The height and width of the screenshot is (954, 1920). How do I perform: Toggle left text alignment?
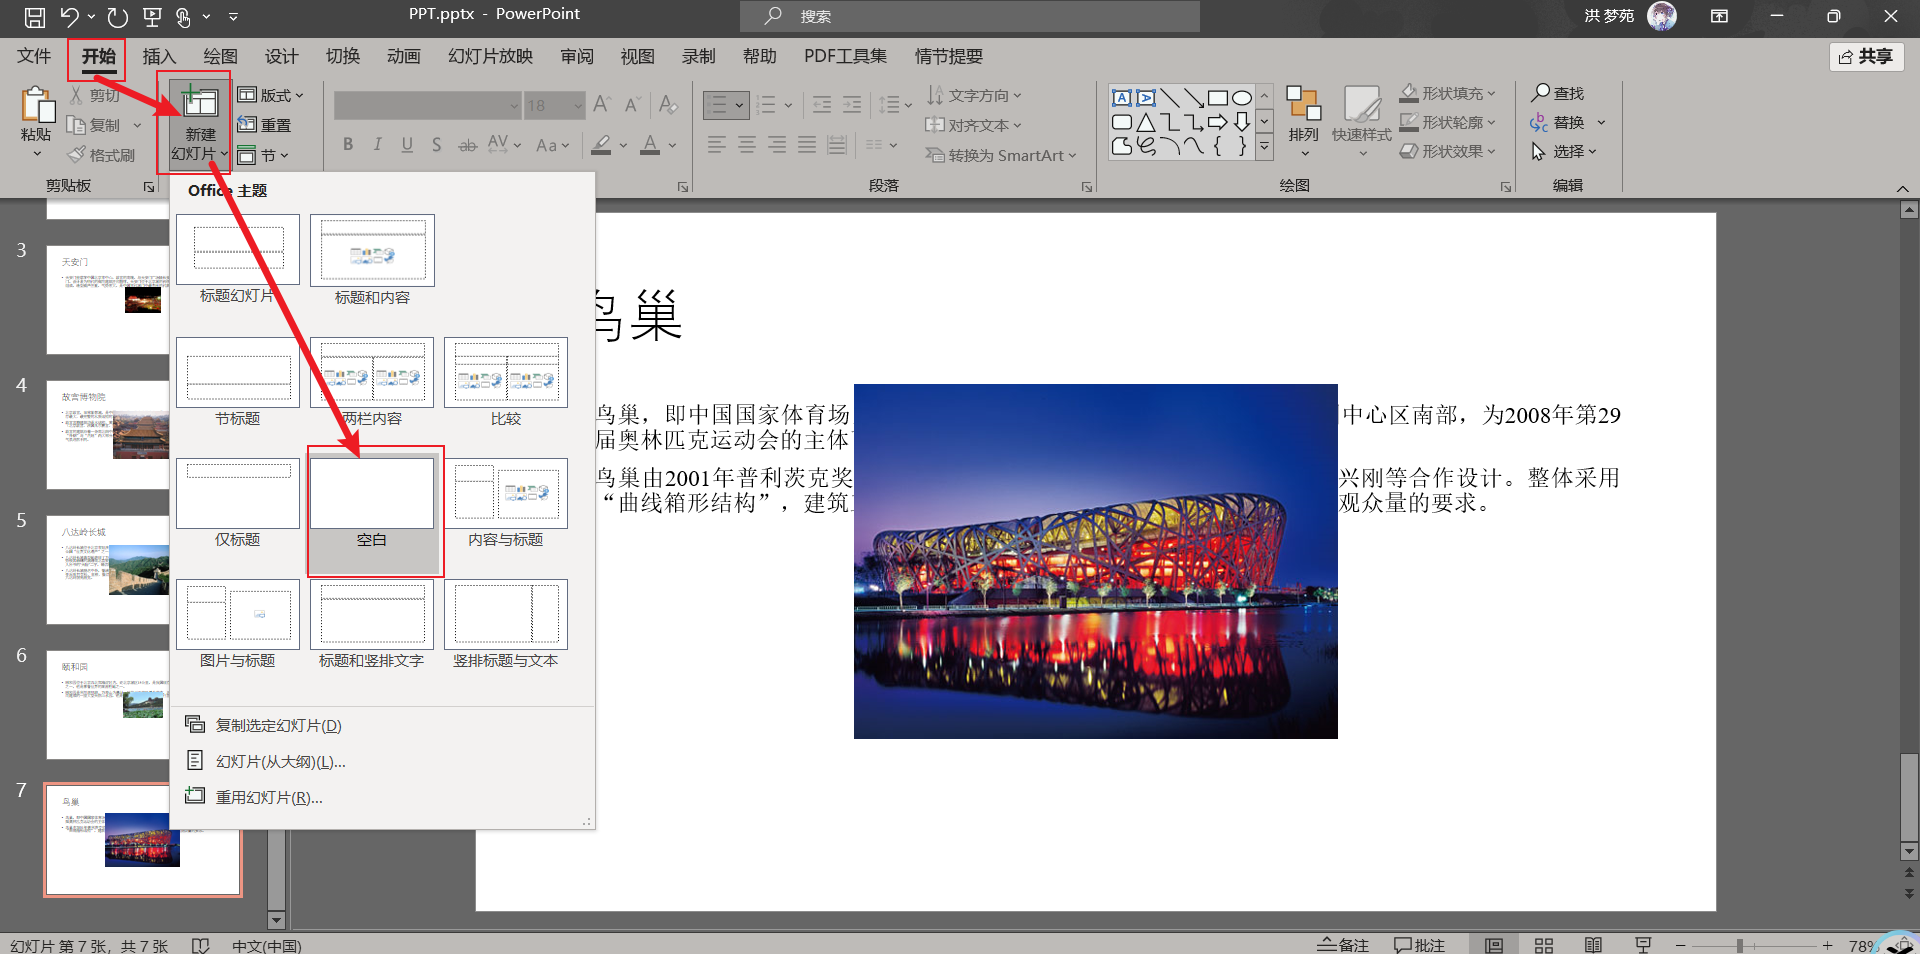pyautogui.click(x=717, y=145)
